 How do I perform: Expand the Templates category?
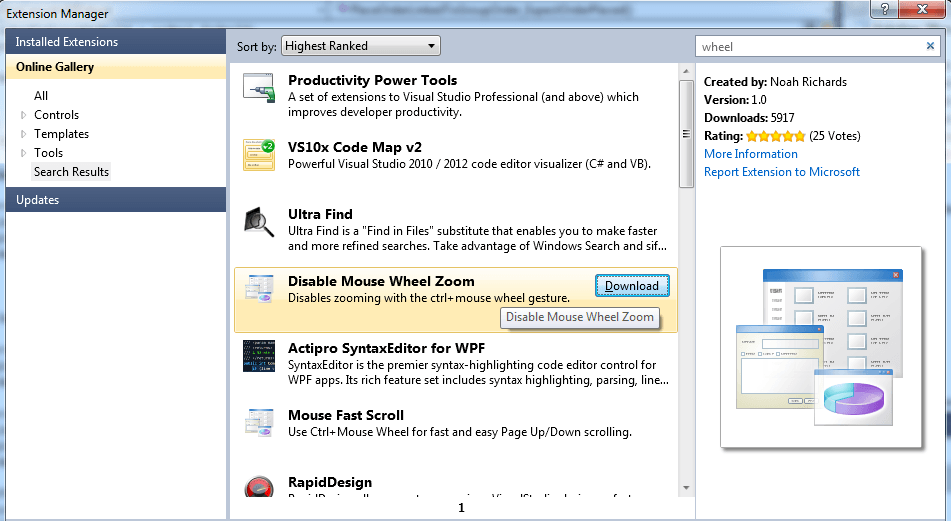[x=24, y=134]
